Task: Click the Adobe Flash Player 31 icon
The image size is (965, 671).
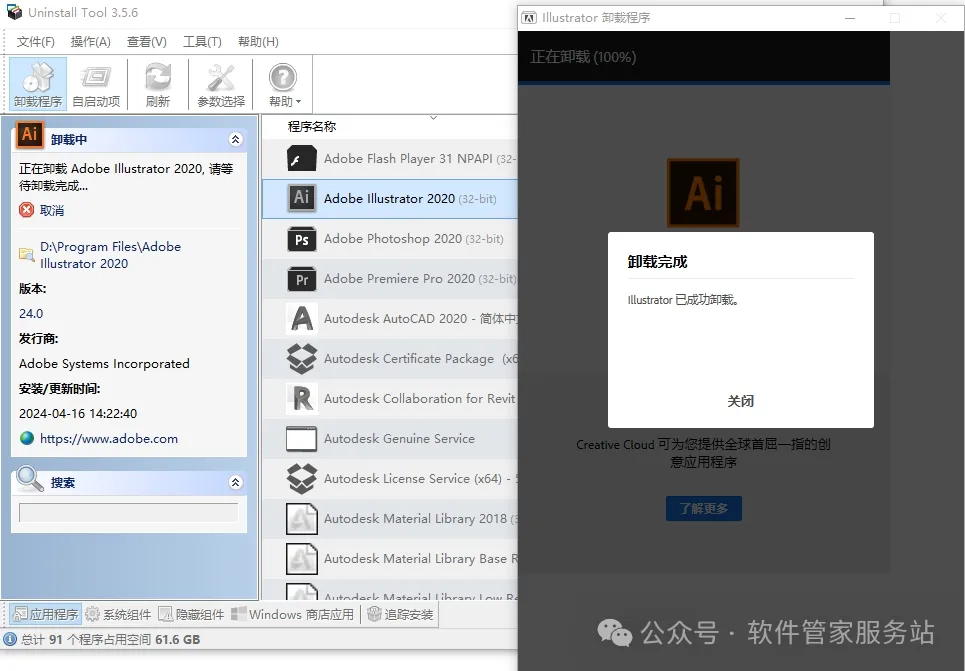Action: pos(302,159)
